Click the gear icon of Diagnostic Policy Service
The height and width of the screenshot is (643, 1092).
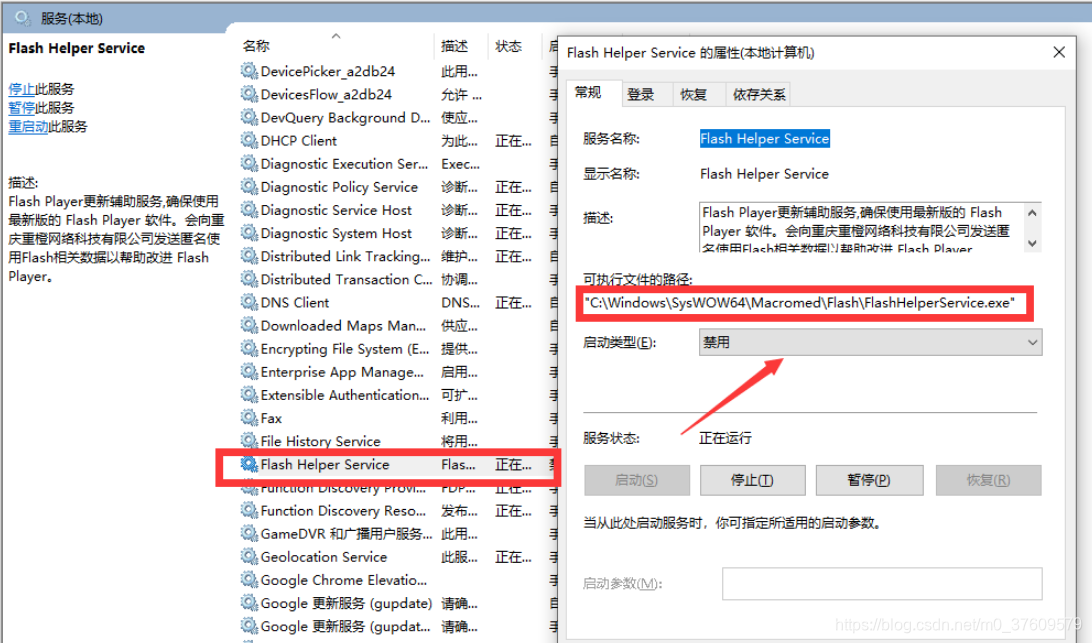(x=249, y=186)
